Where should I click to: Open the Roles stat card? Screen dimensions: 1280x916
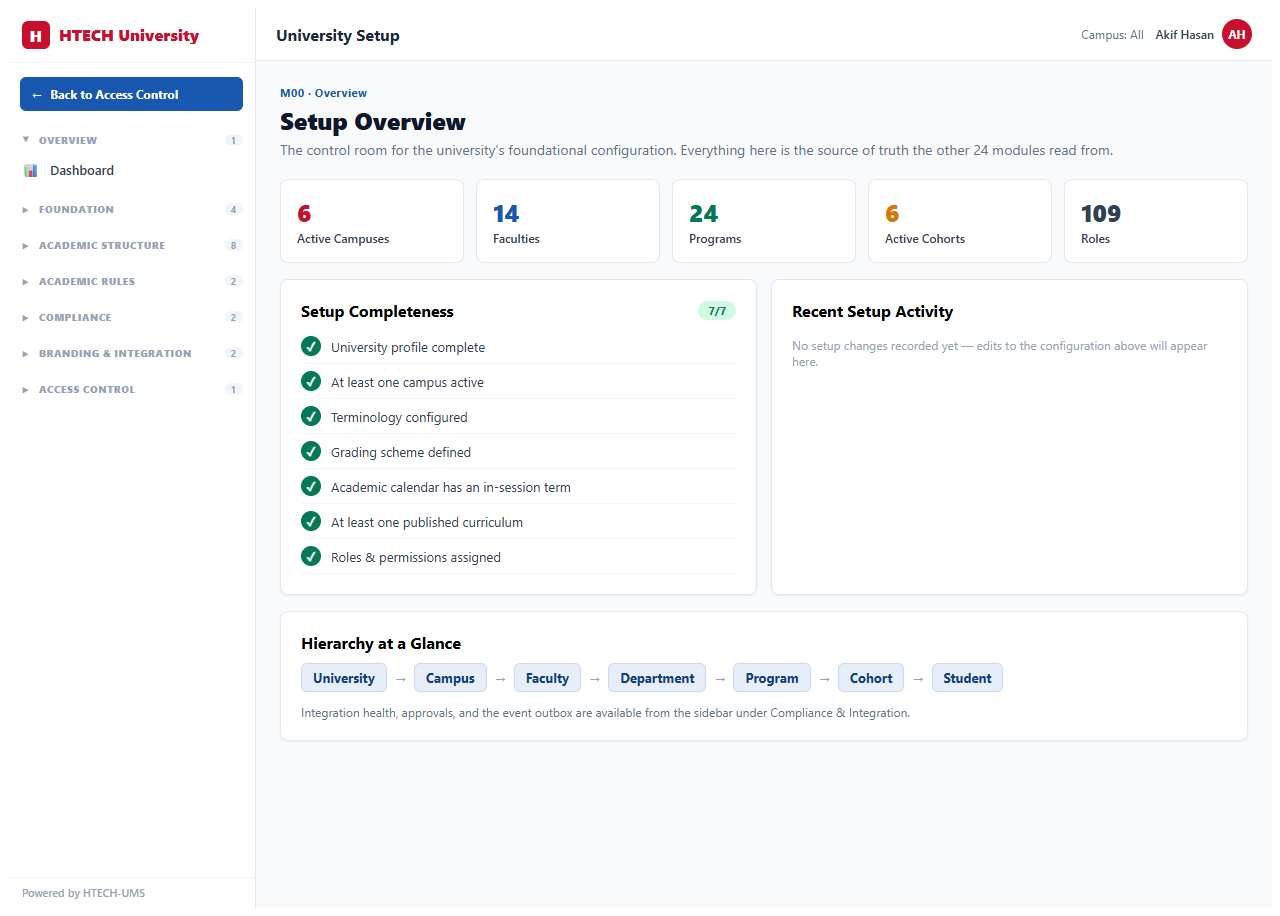tap(1156, 221)
